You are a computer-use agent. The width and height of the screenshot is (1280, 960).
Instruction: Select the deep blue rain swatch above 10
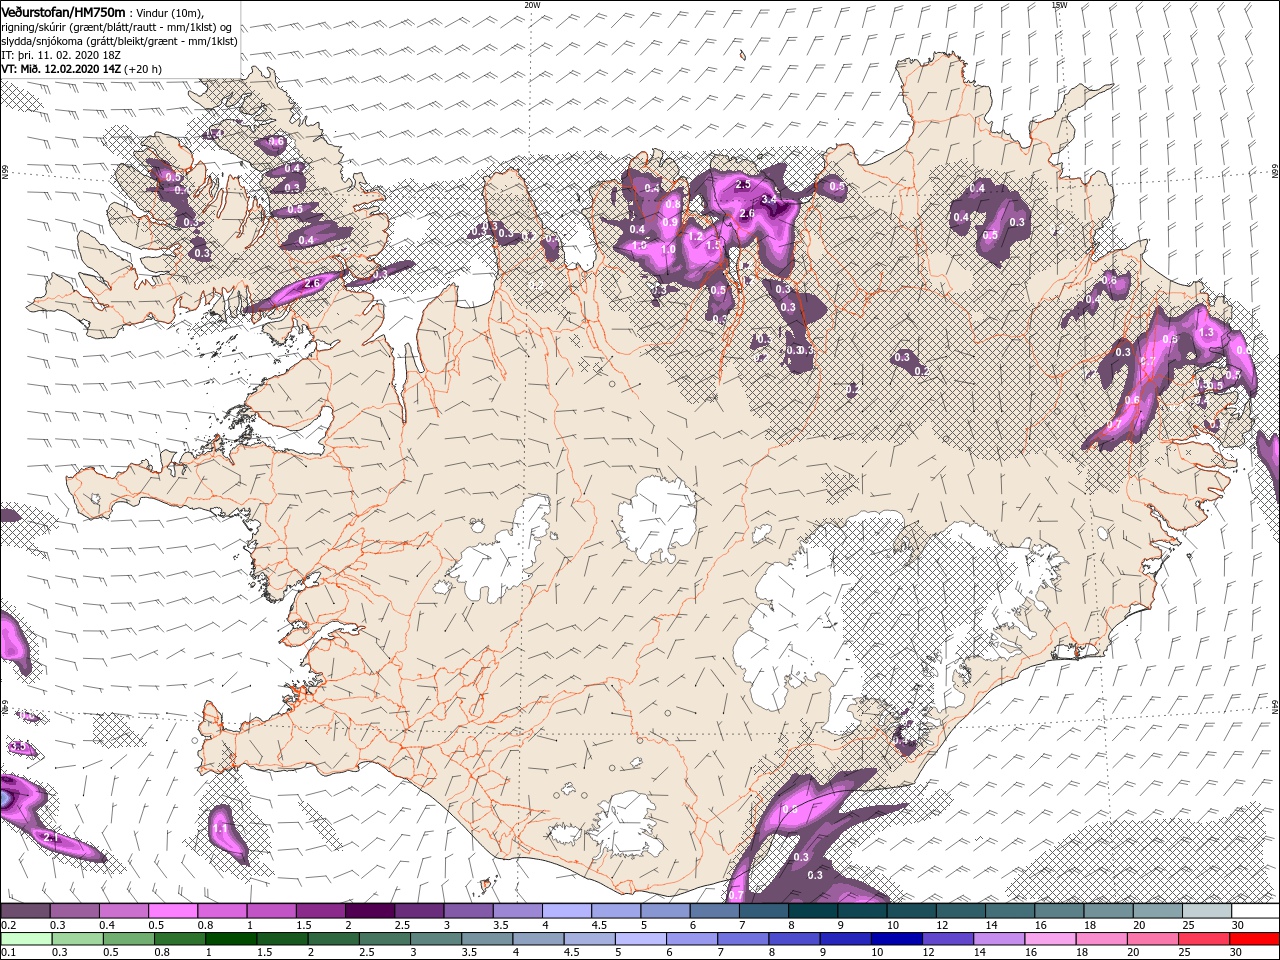[x=896, y=939]
